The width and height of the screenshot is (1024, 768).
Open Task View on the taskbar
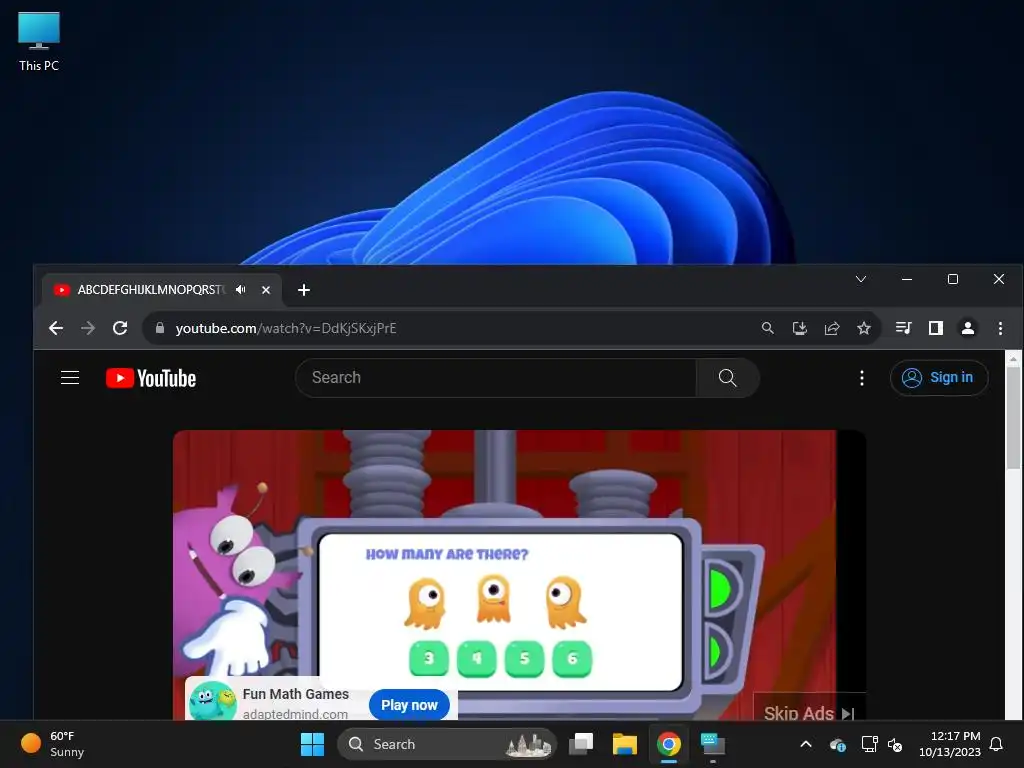click(x=581, y=744)
